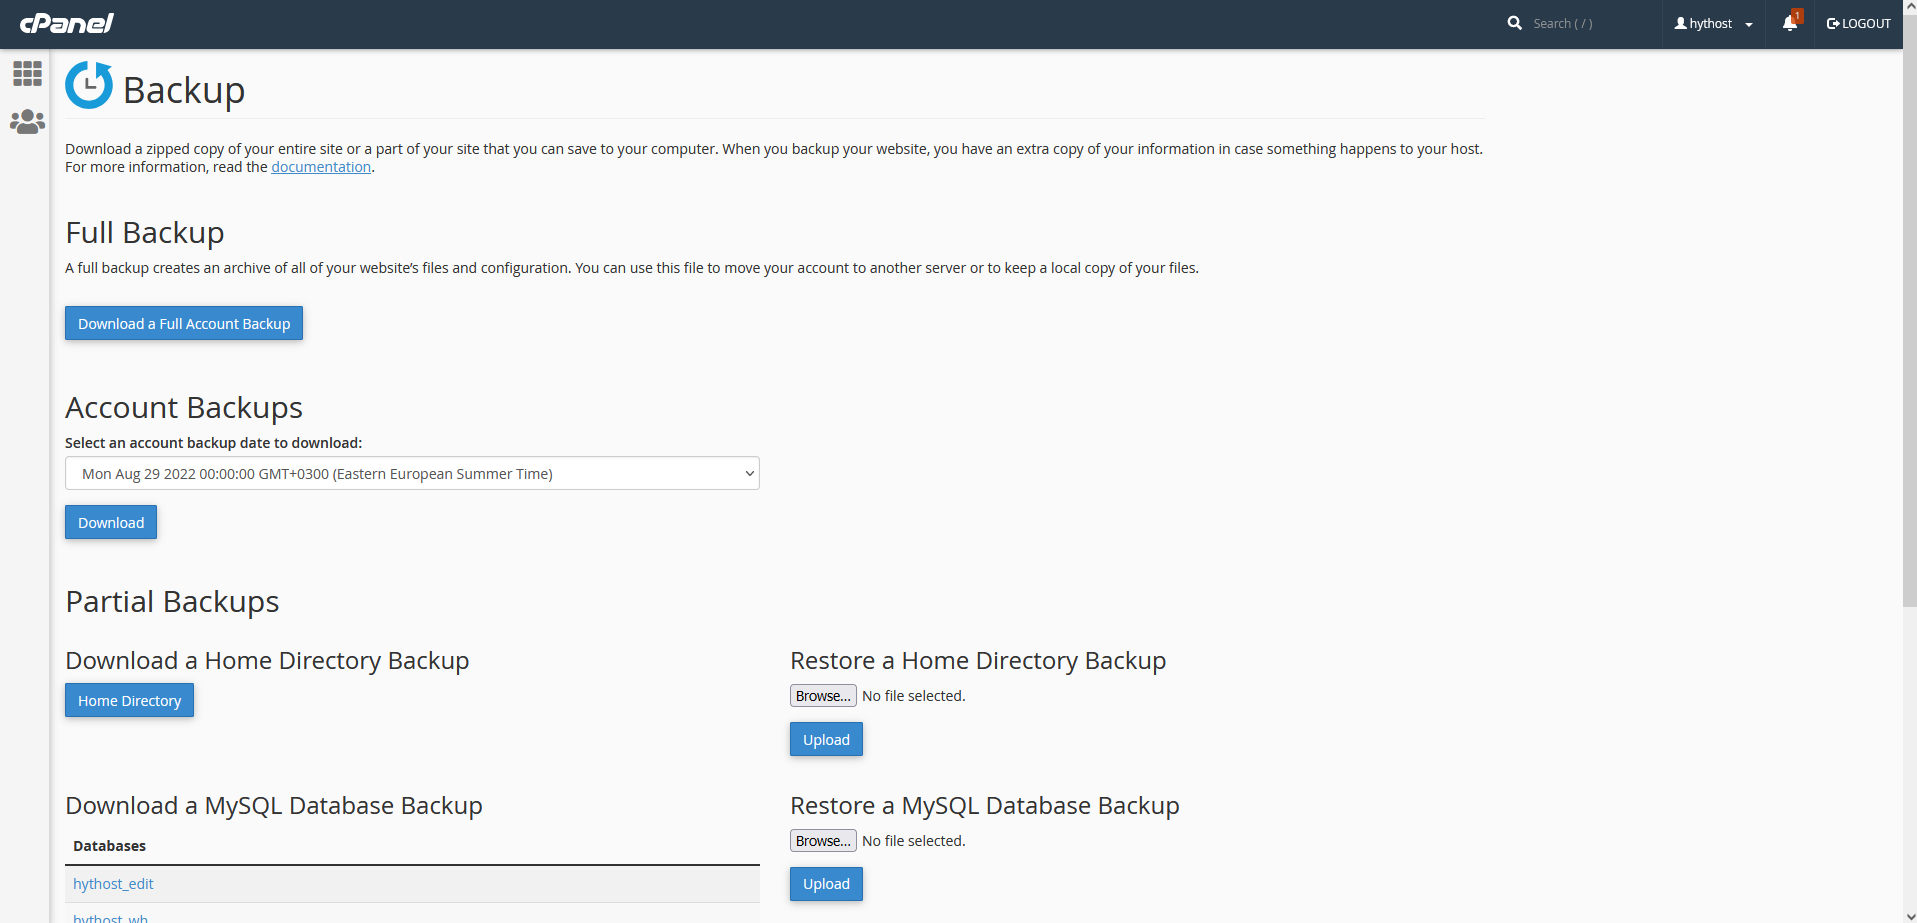The height and width of the screenshot is (923, 1917).
Task: Click Download a Full Account Backup
Action: (x=184, y=323)
